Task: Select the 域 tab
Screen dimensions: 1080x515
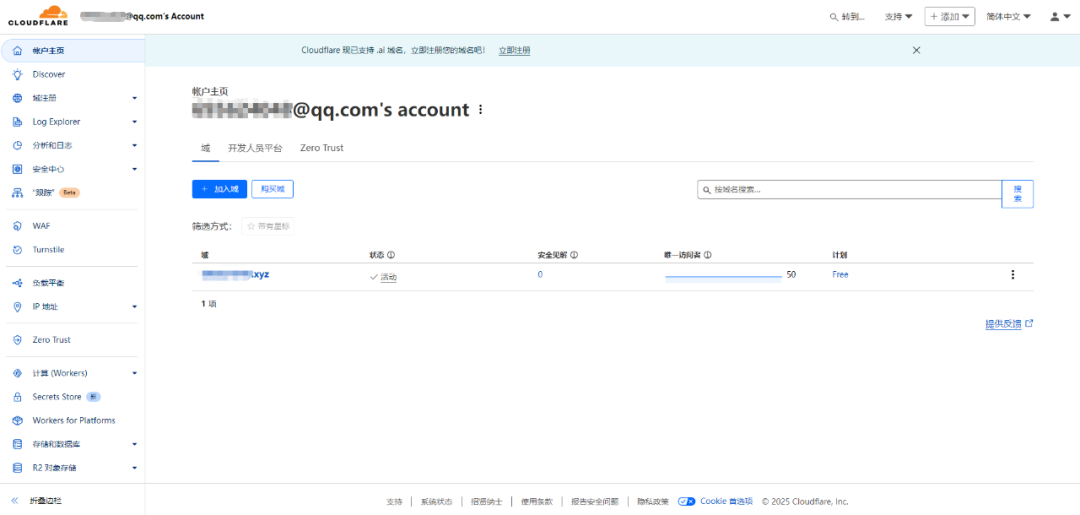Action: 205,148
